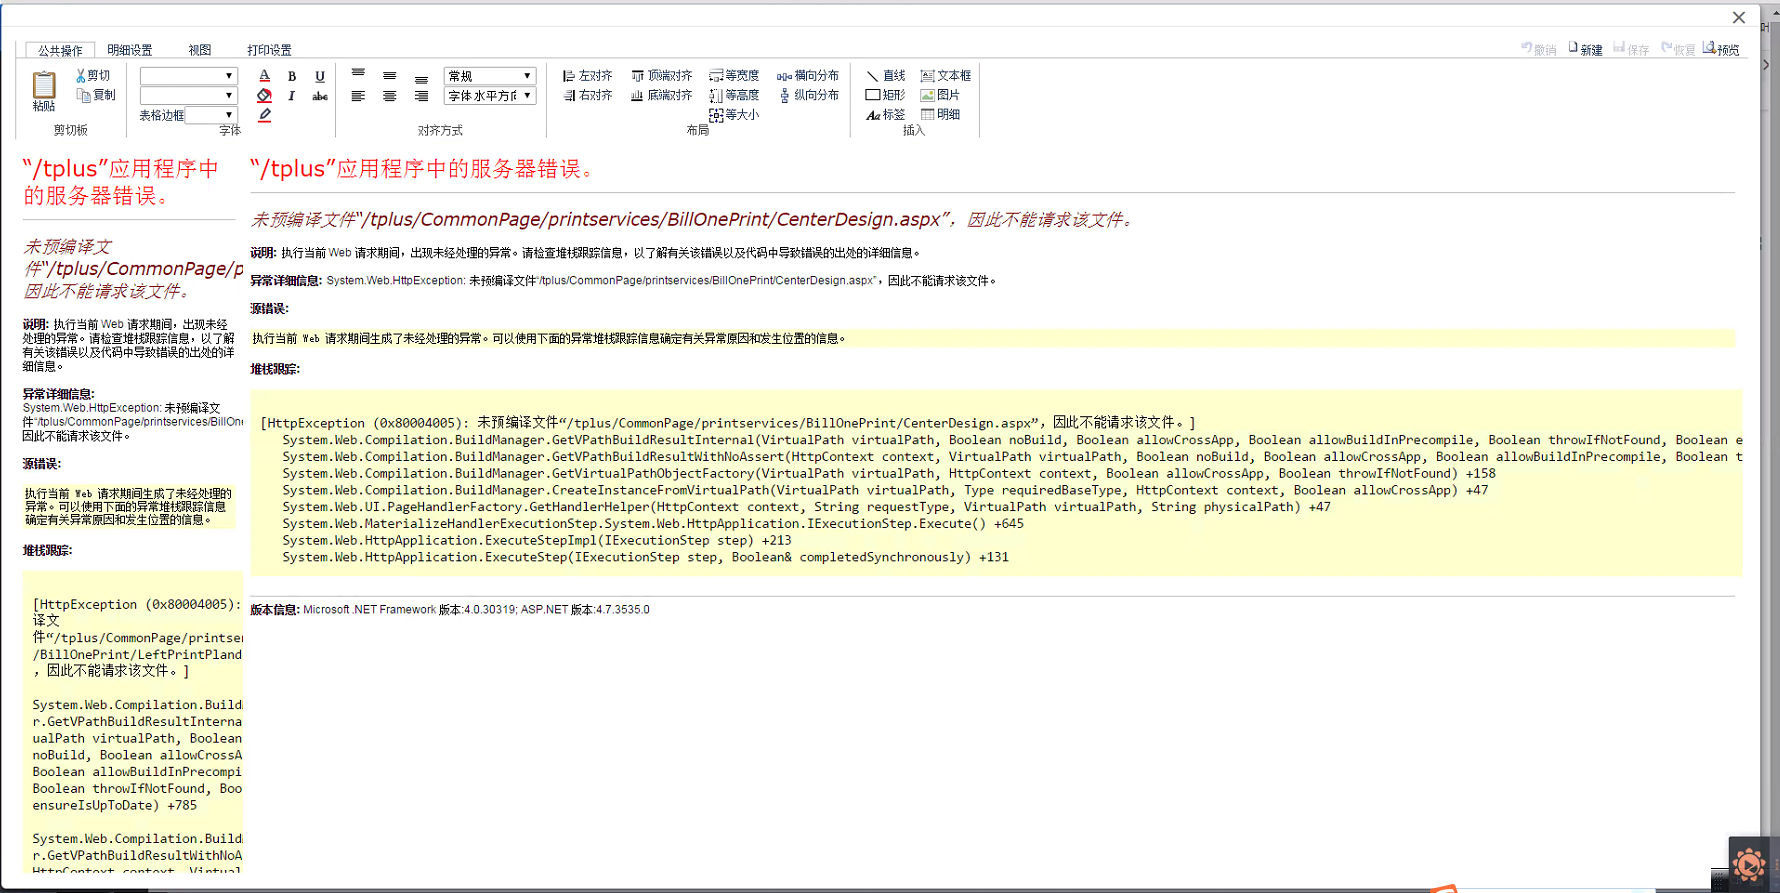
Task: Click the 新建 new button
Action: [x=1586, y=49]
